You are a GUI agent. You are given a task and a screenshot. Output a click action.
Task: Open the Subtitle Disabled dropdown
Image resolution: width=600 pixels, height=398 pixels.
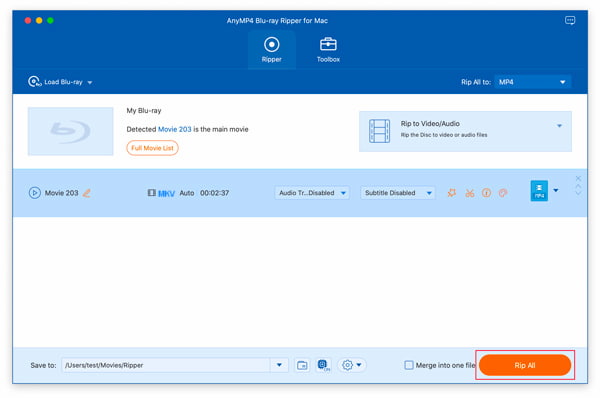[398, 193]
